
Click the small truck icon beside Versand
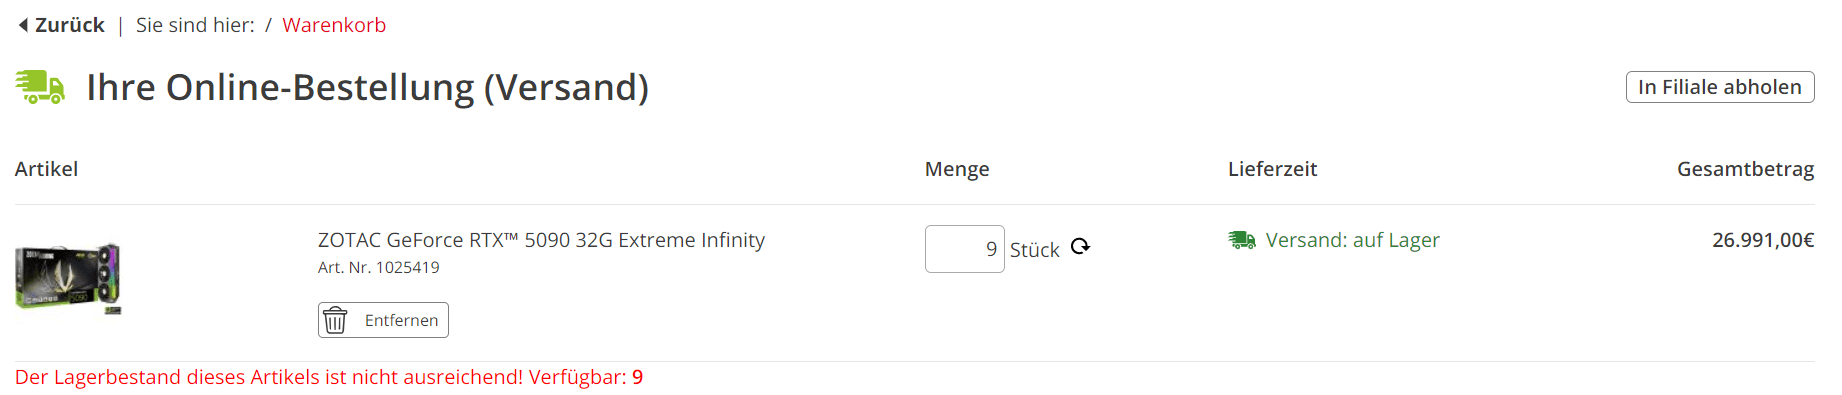[1242, 240]
